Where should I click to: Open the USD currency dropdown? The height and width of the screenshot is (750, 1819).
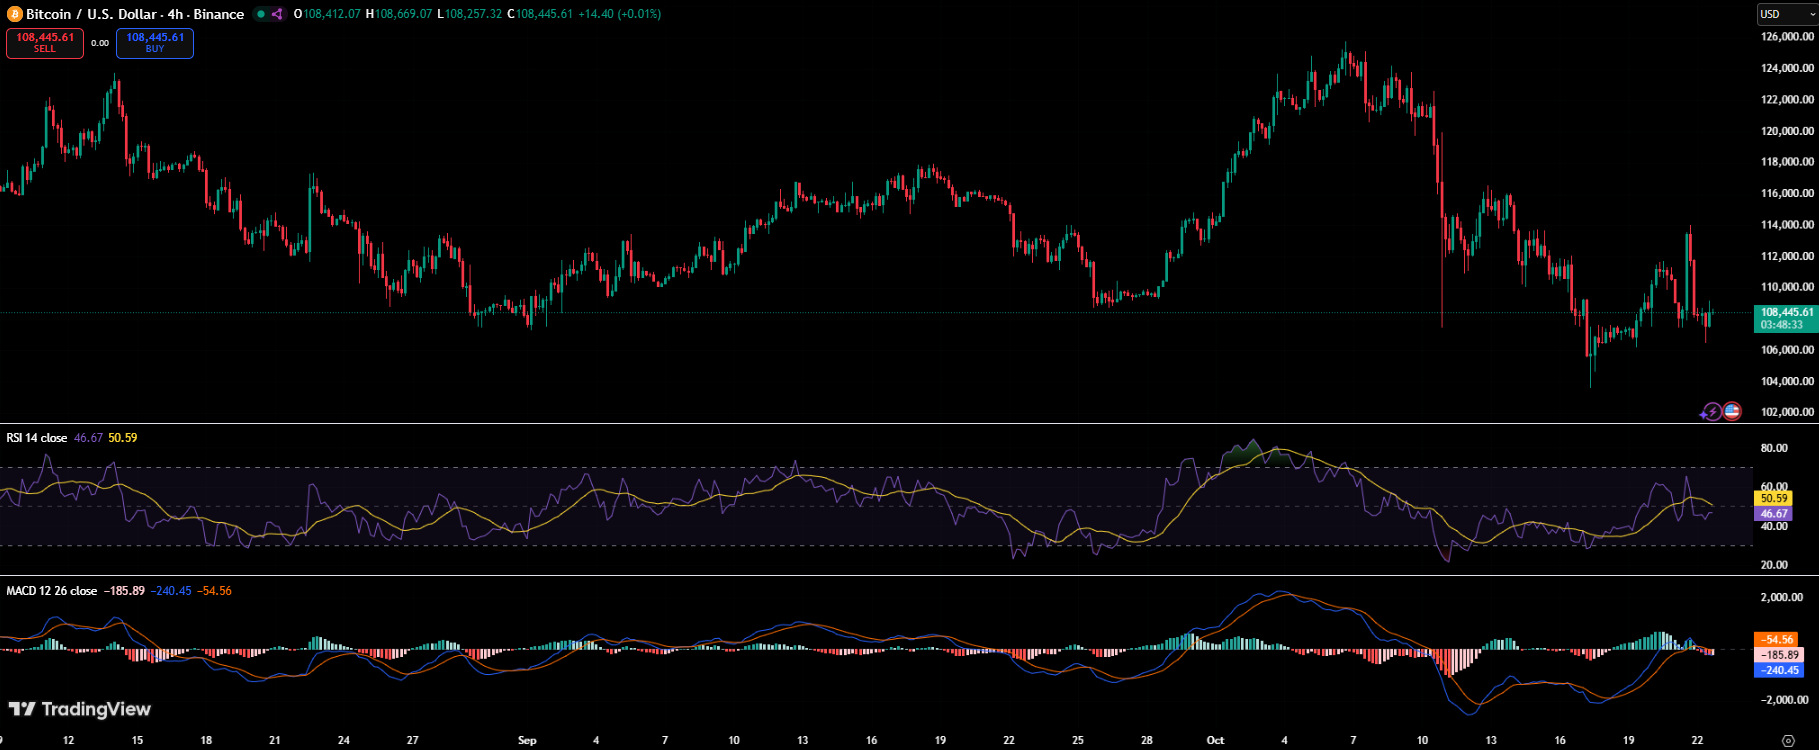[x=1786, y=14]
